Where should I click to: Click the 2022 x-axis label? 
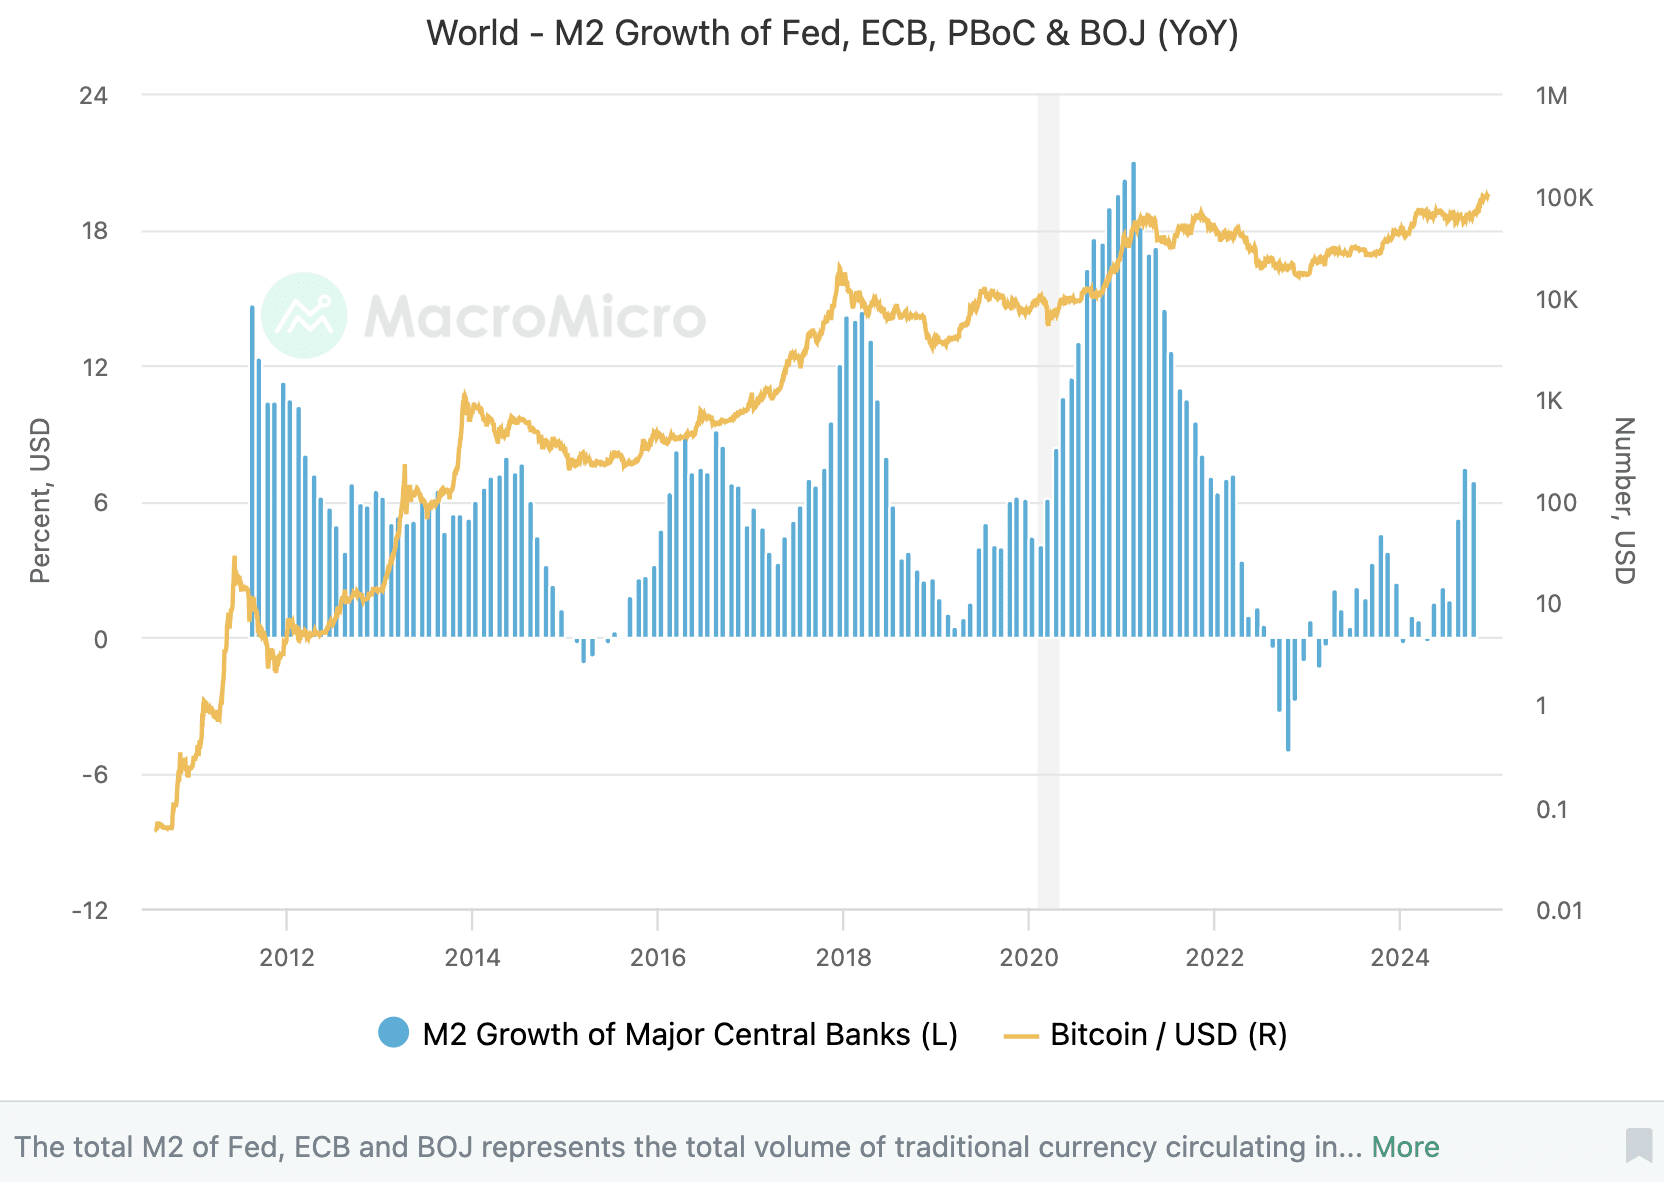tap(1214, 957)
